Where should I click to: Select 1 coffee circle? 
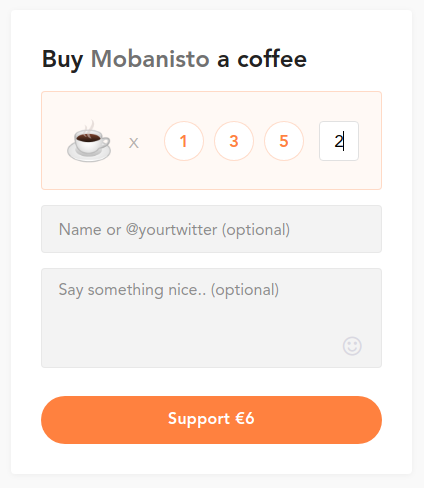pyautogui.click(x=184, y=141)
